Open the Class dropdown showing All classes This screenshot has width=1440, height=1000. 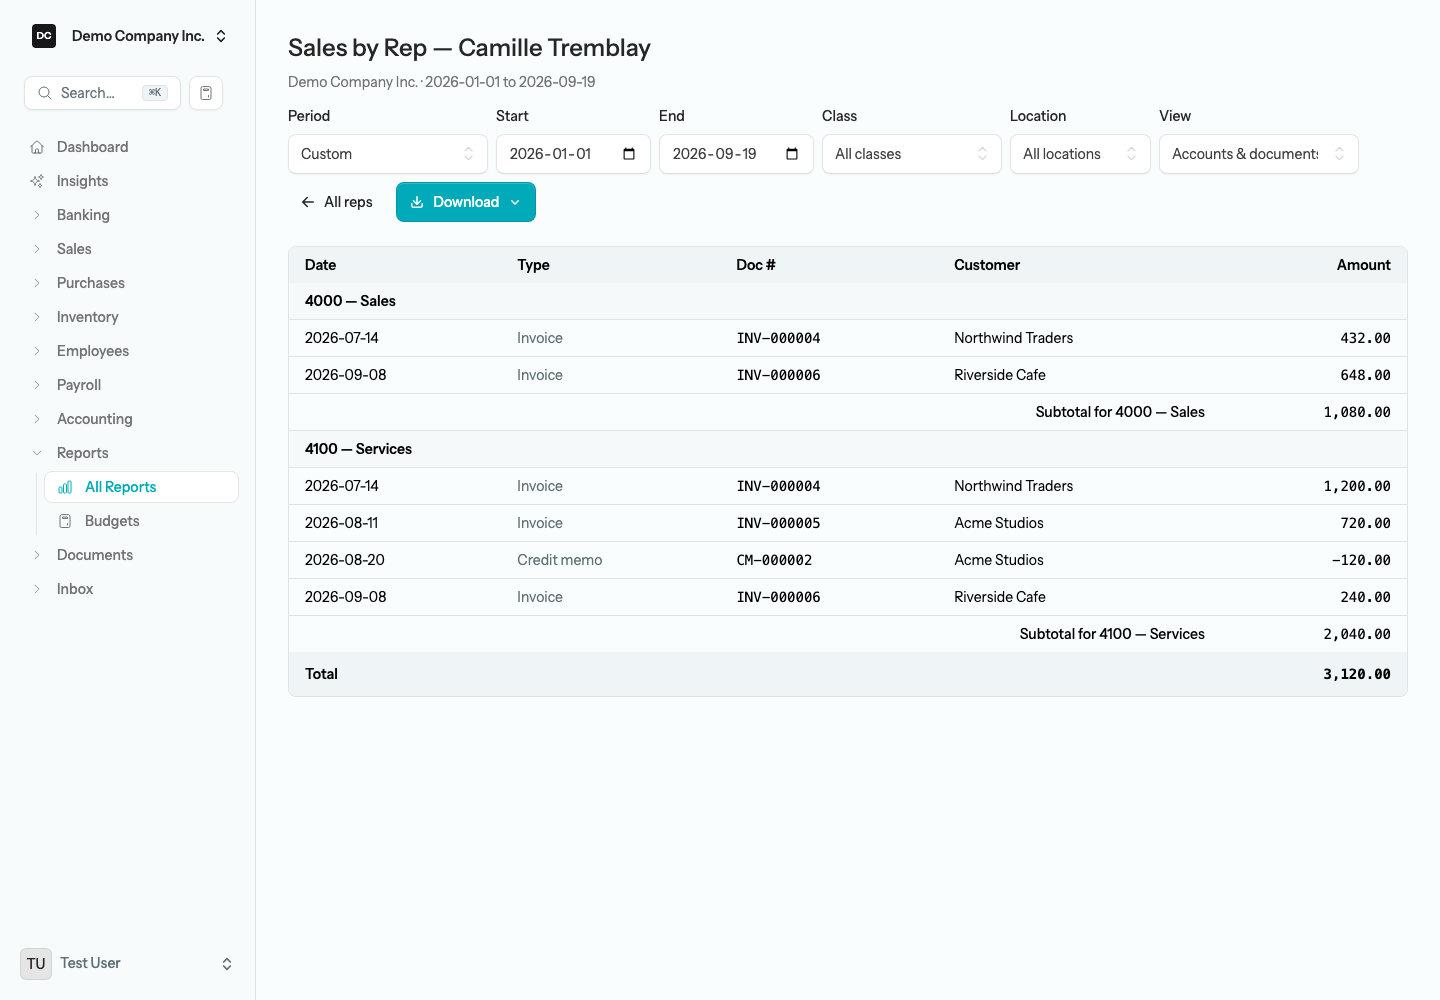(912, 154)
